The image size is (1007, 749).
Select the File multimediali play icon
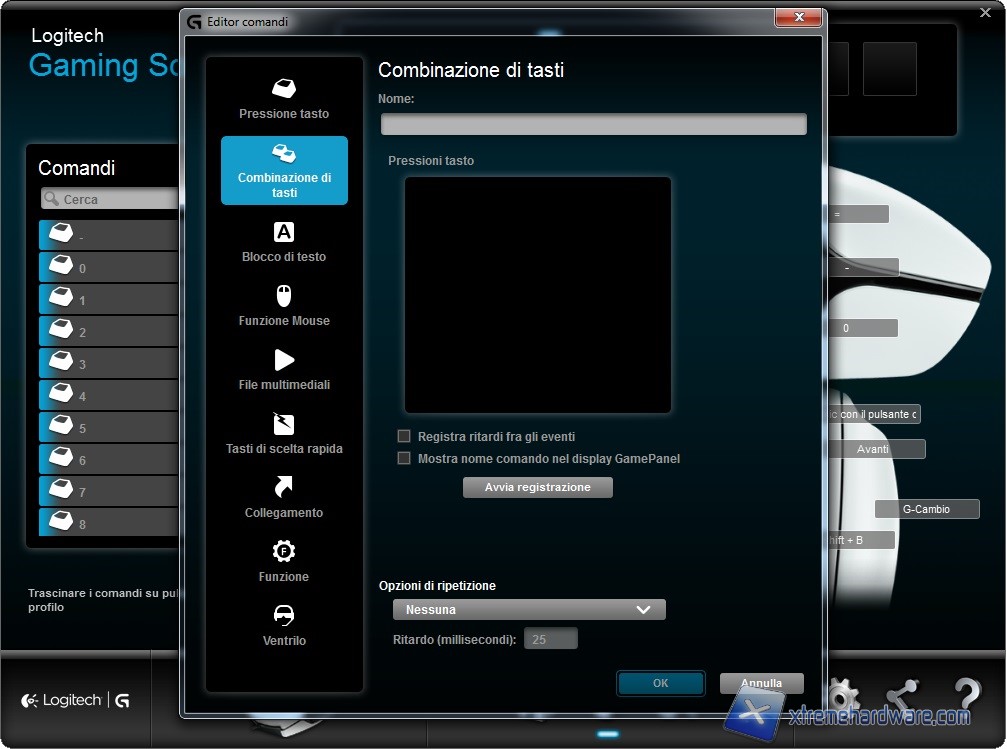[x=284, y=360]
